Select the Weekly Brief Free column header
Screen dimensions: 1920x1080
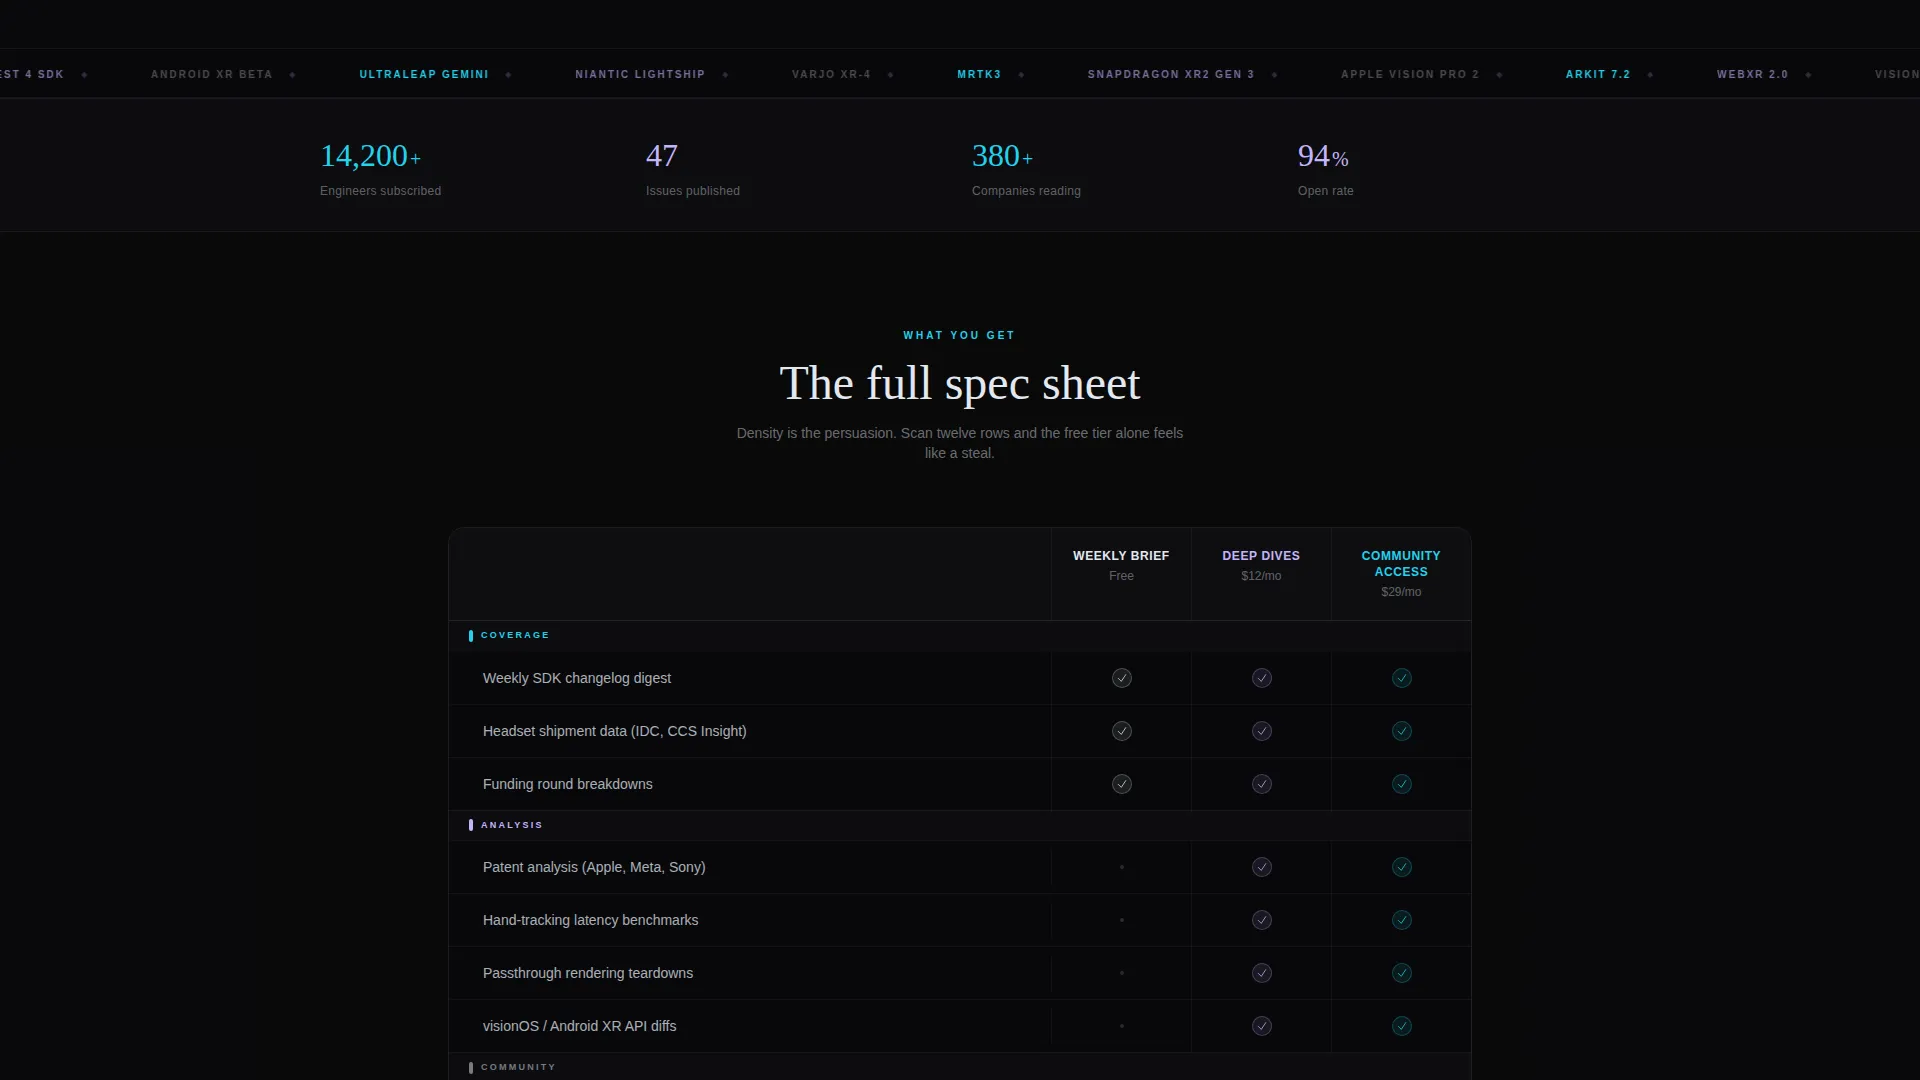pos(1121,574)
